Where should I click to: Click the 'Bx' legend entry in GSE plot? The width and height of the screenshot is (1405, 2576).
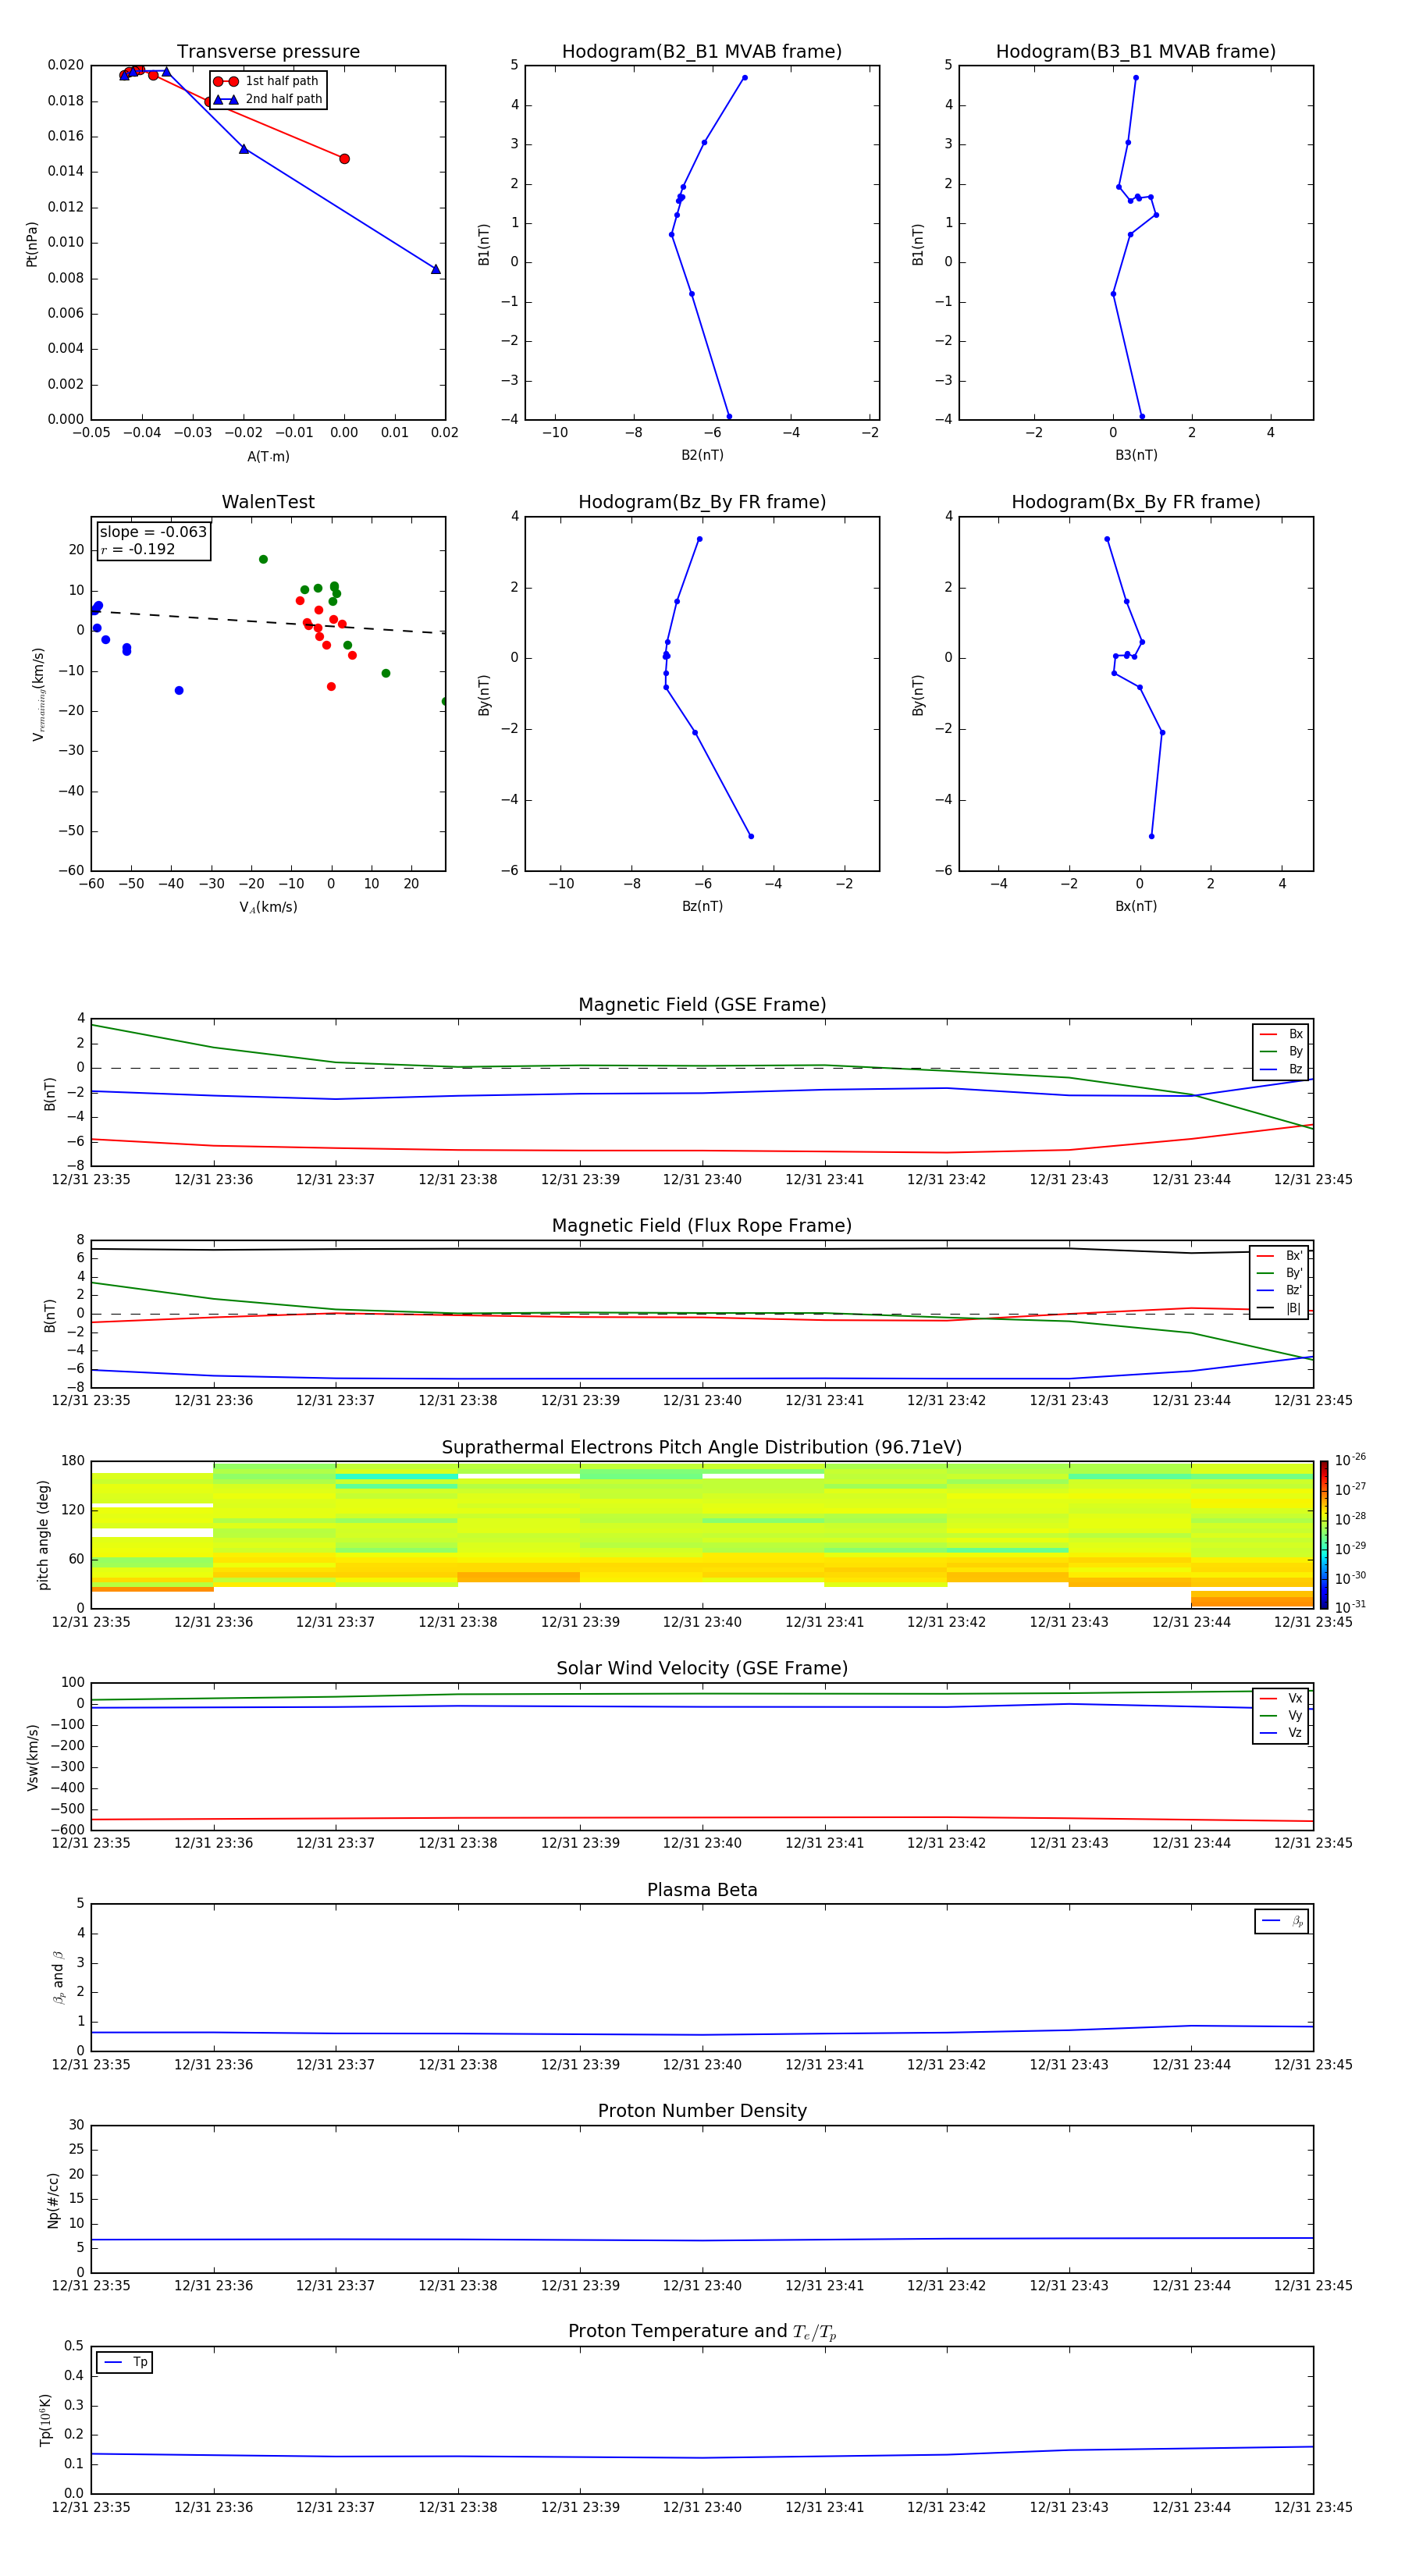click(1281, 1034)
